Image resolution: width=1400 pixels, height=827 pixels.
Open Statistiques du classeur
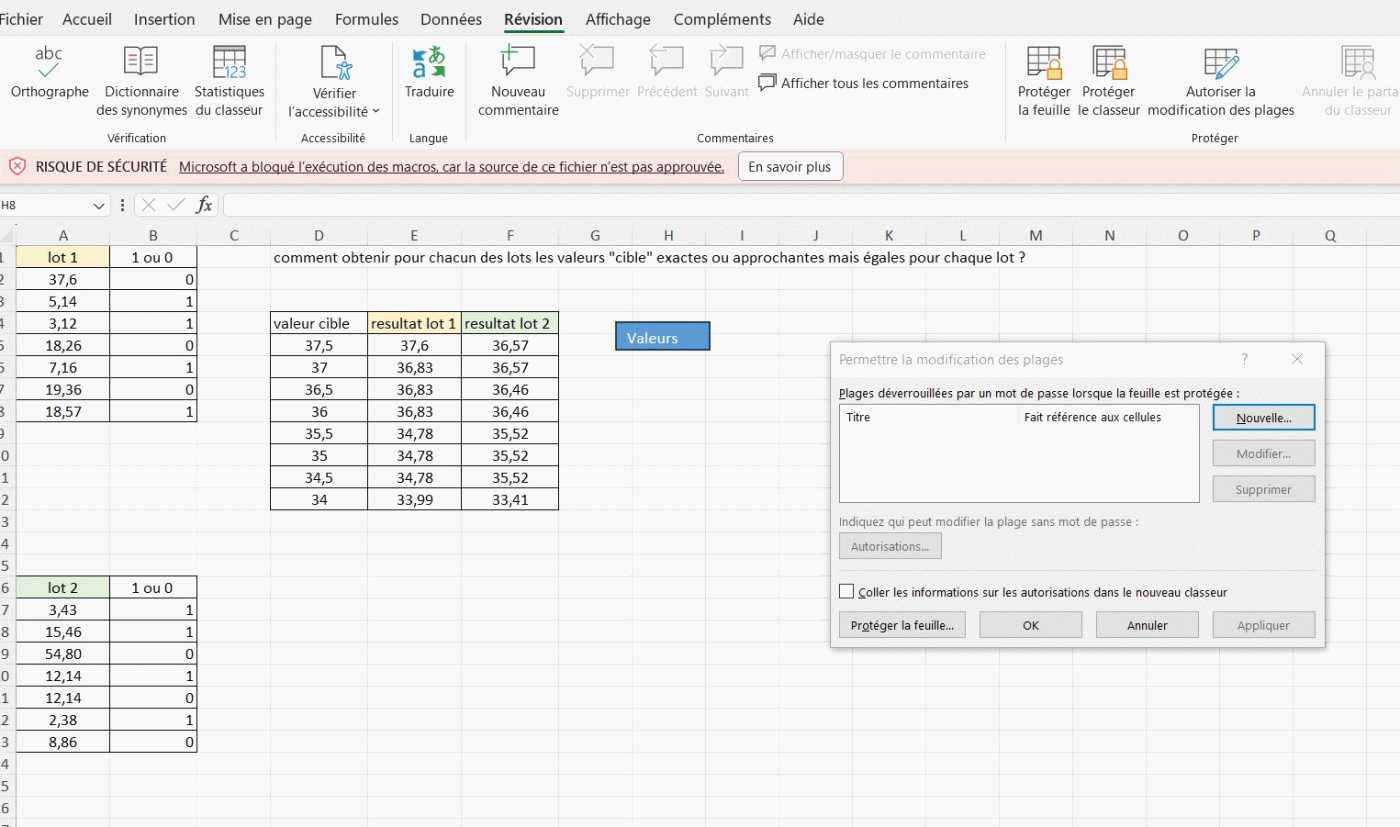click(x=229, y=62)
